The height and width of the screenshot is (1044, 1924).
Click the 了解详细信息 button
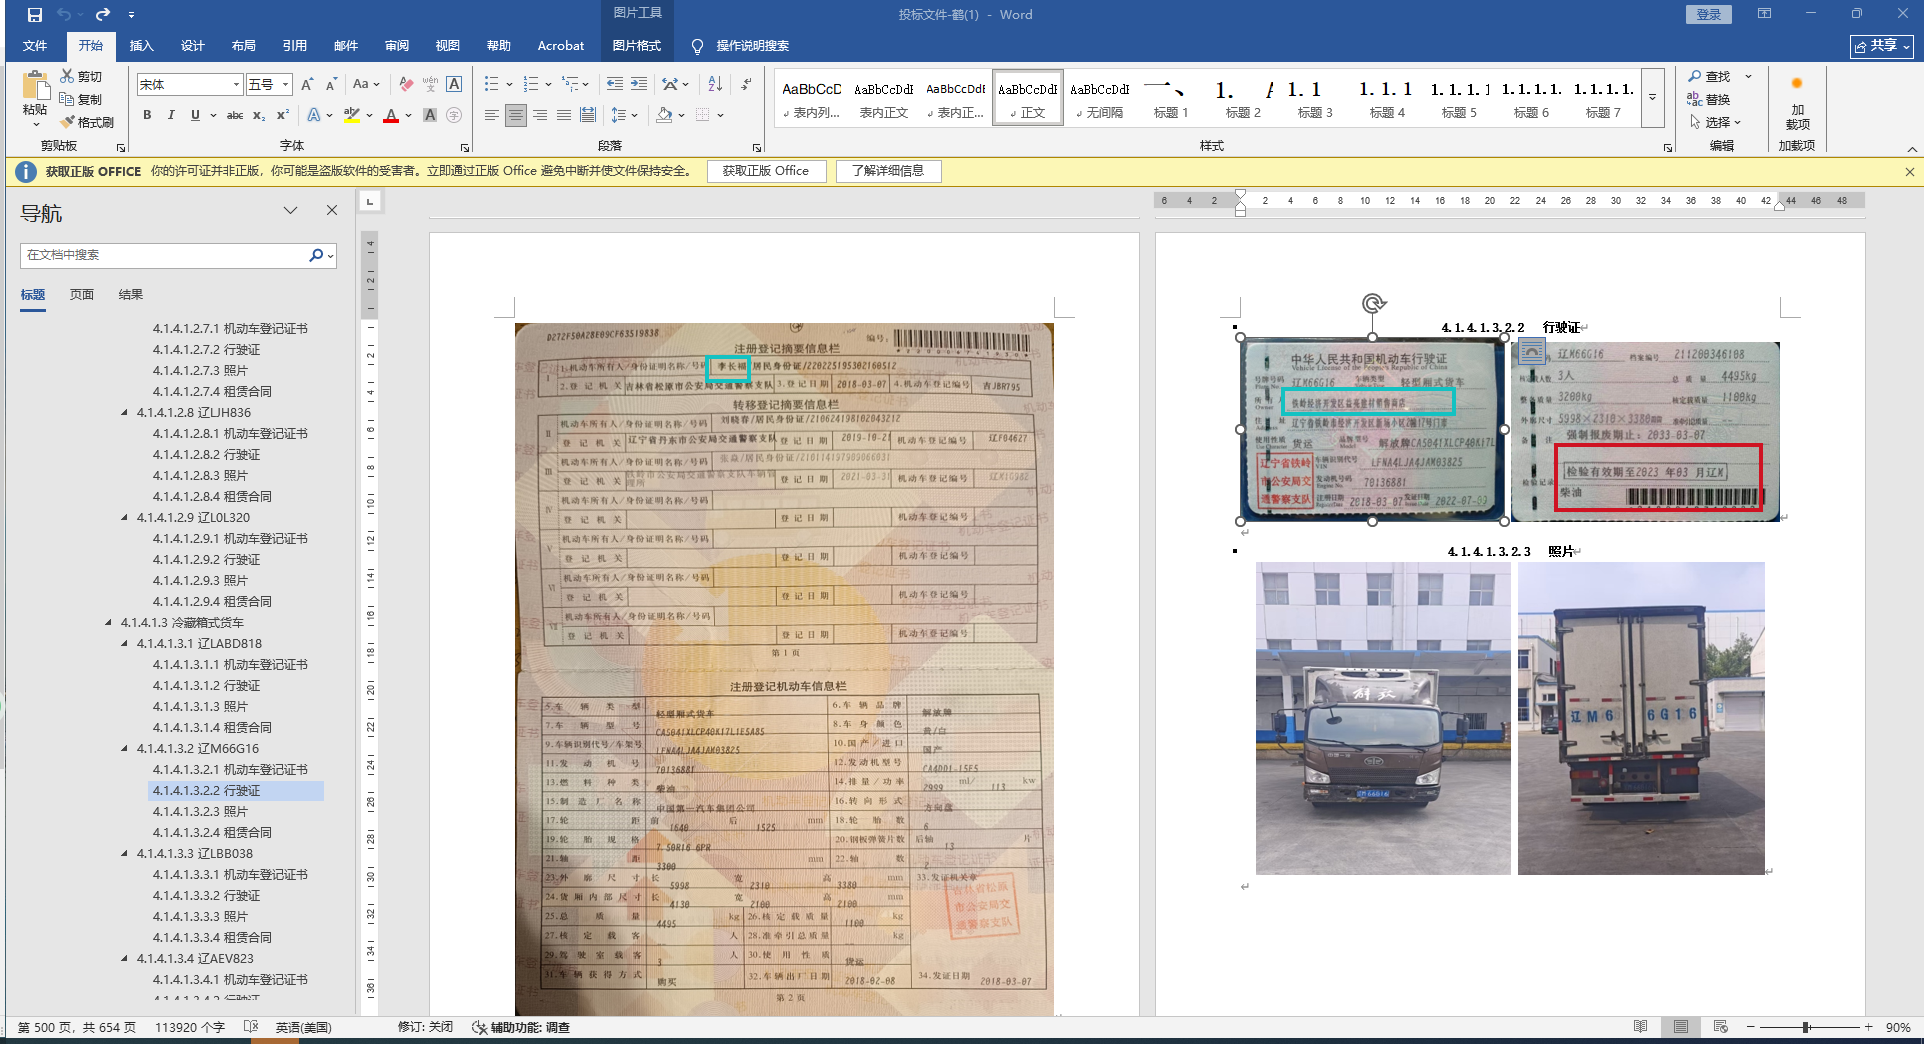[x=888, y=171]
